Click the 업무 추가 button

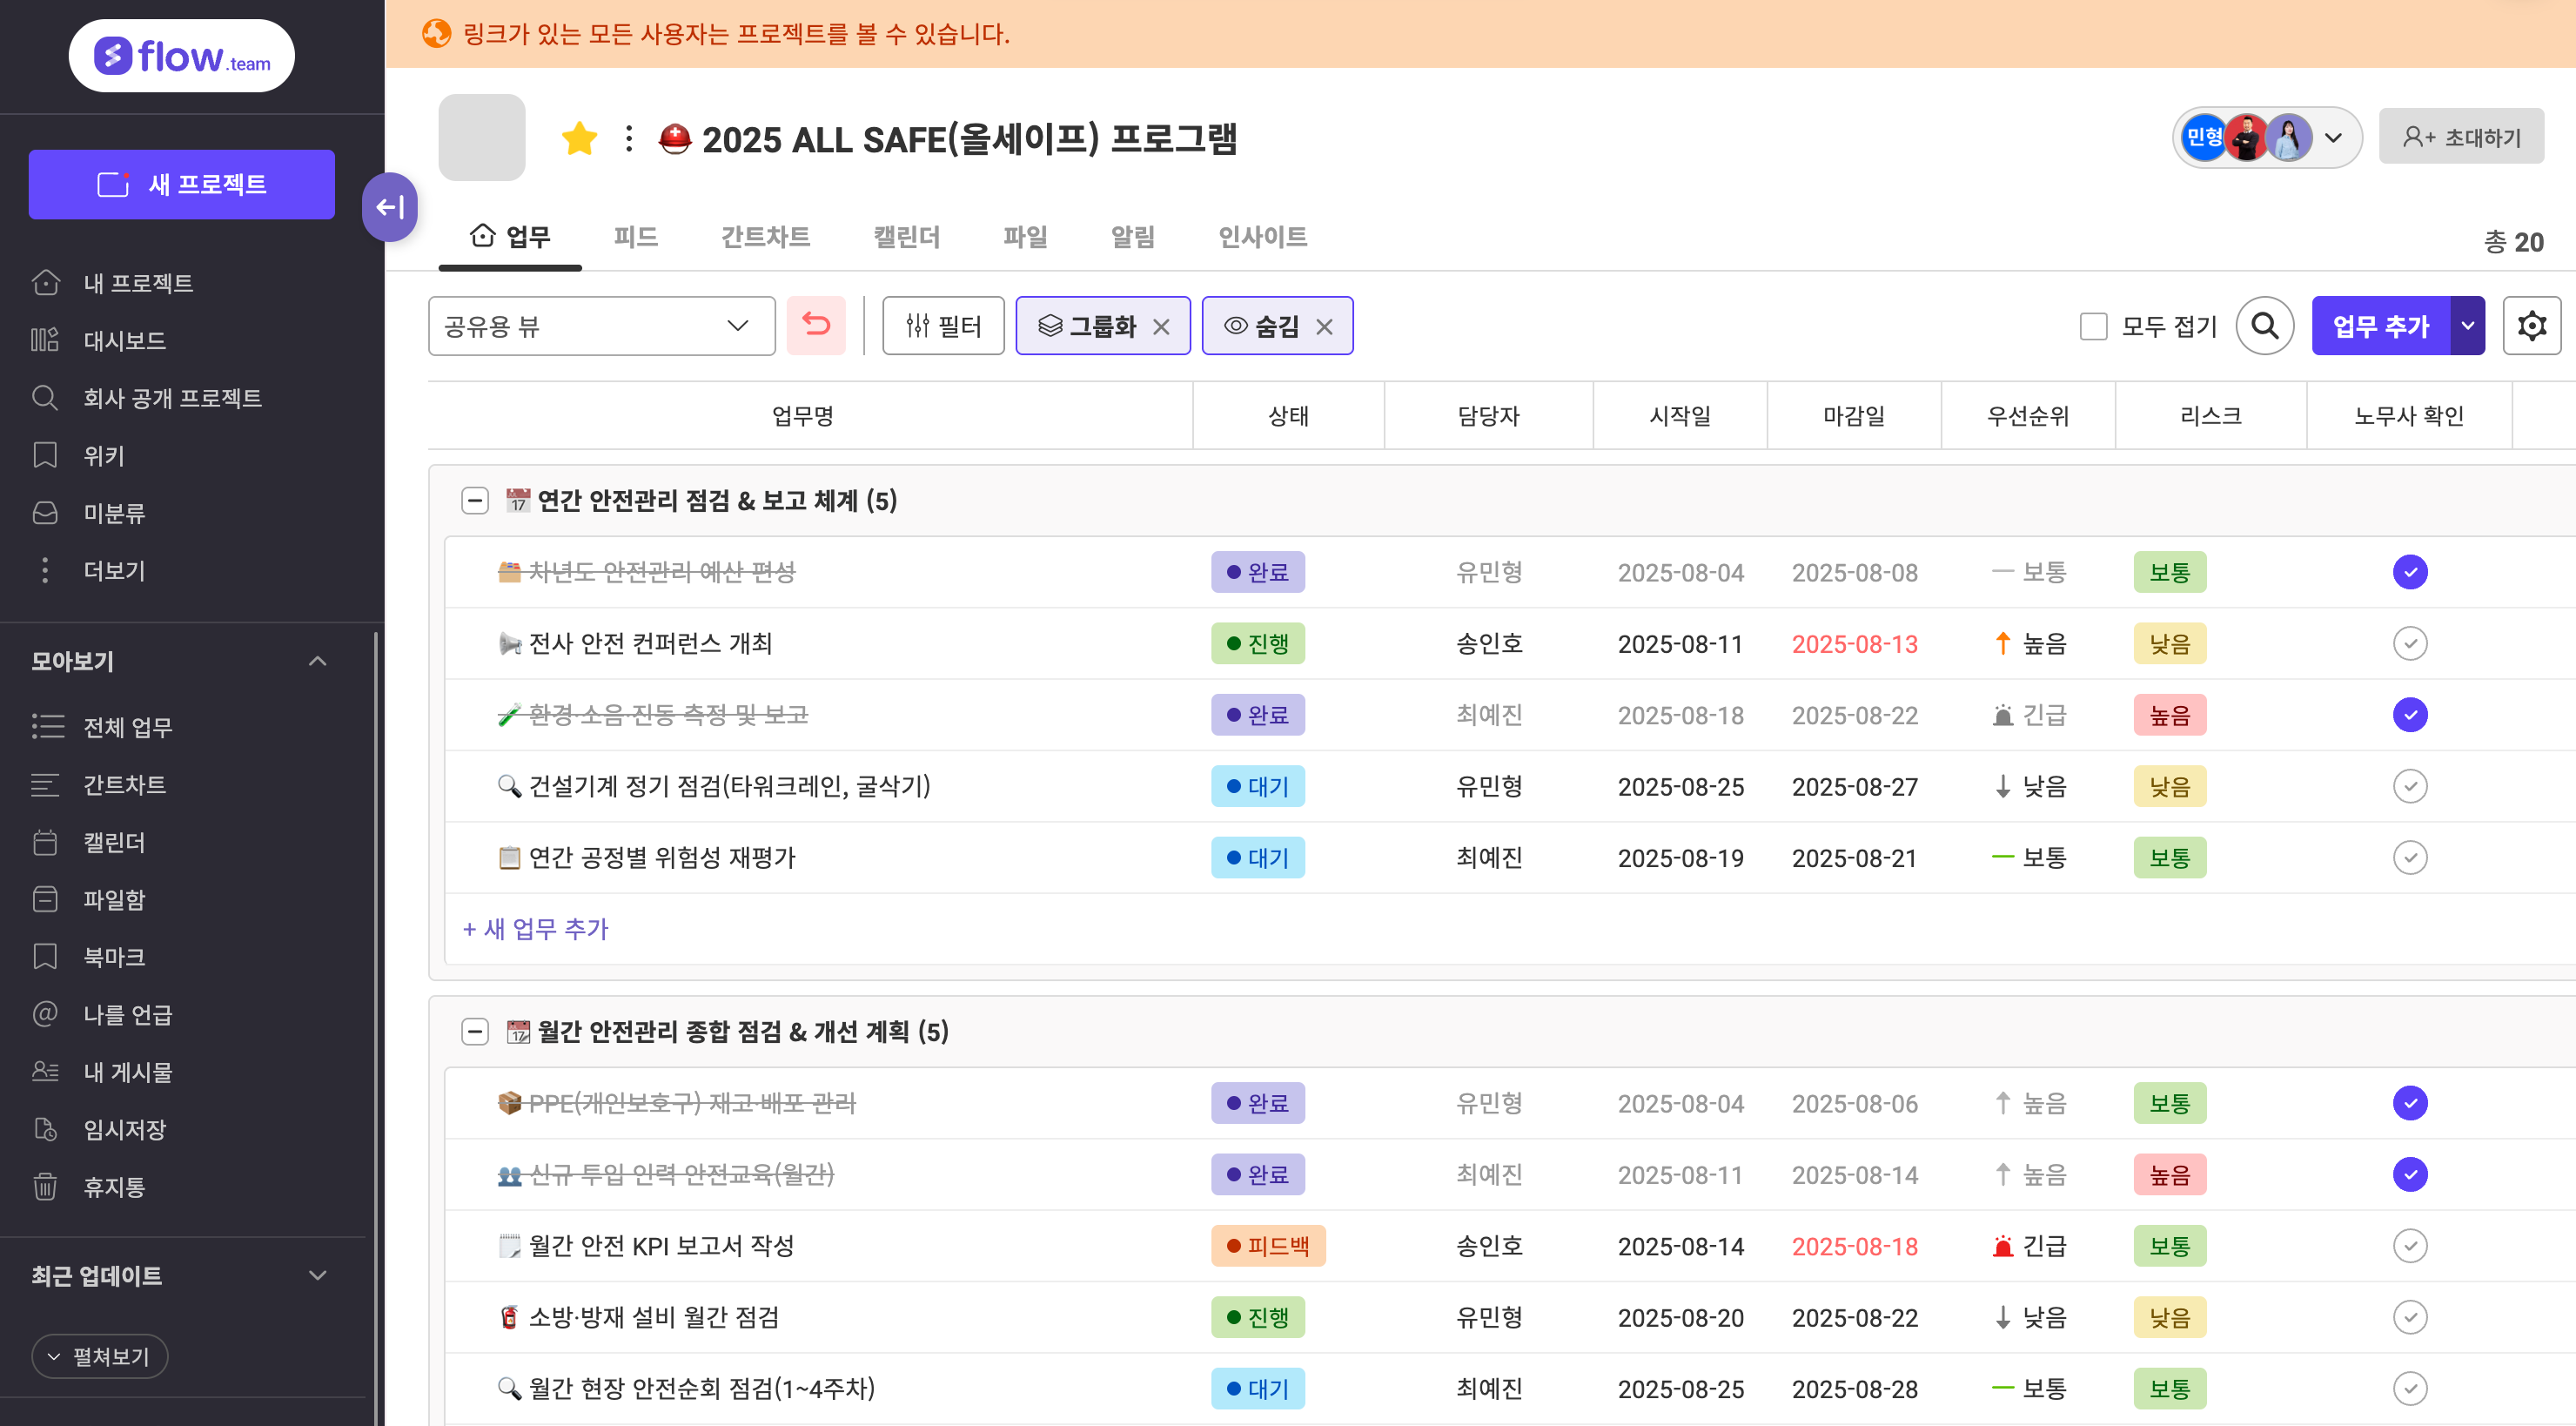2381,326
